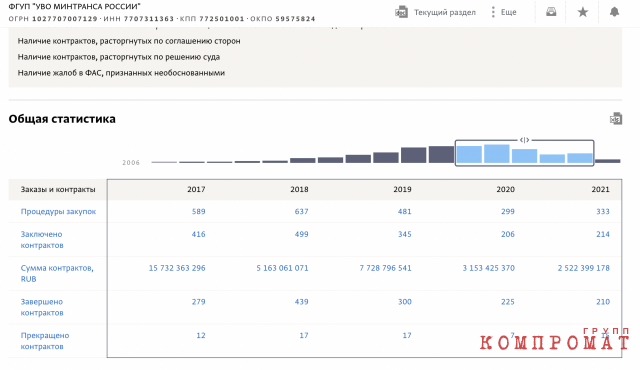
Task: Click contract sum 7 728 796 541
Action: coord(385,268)
